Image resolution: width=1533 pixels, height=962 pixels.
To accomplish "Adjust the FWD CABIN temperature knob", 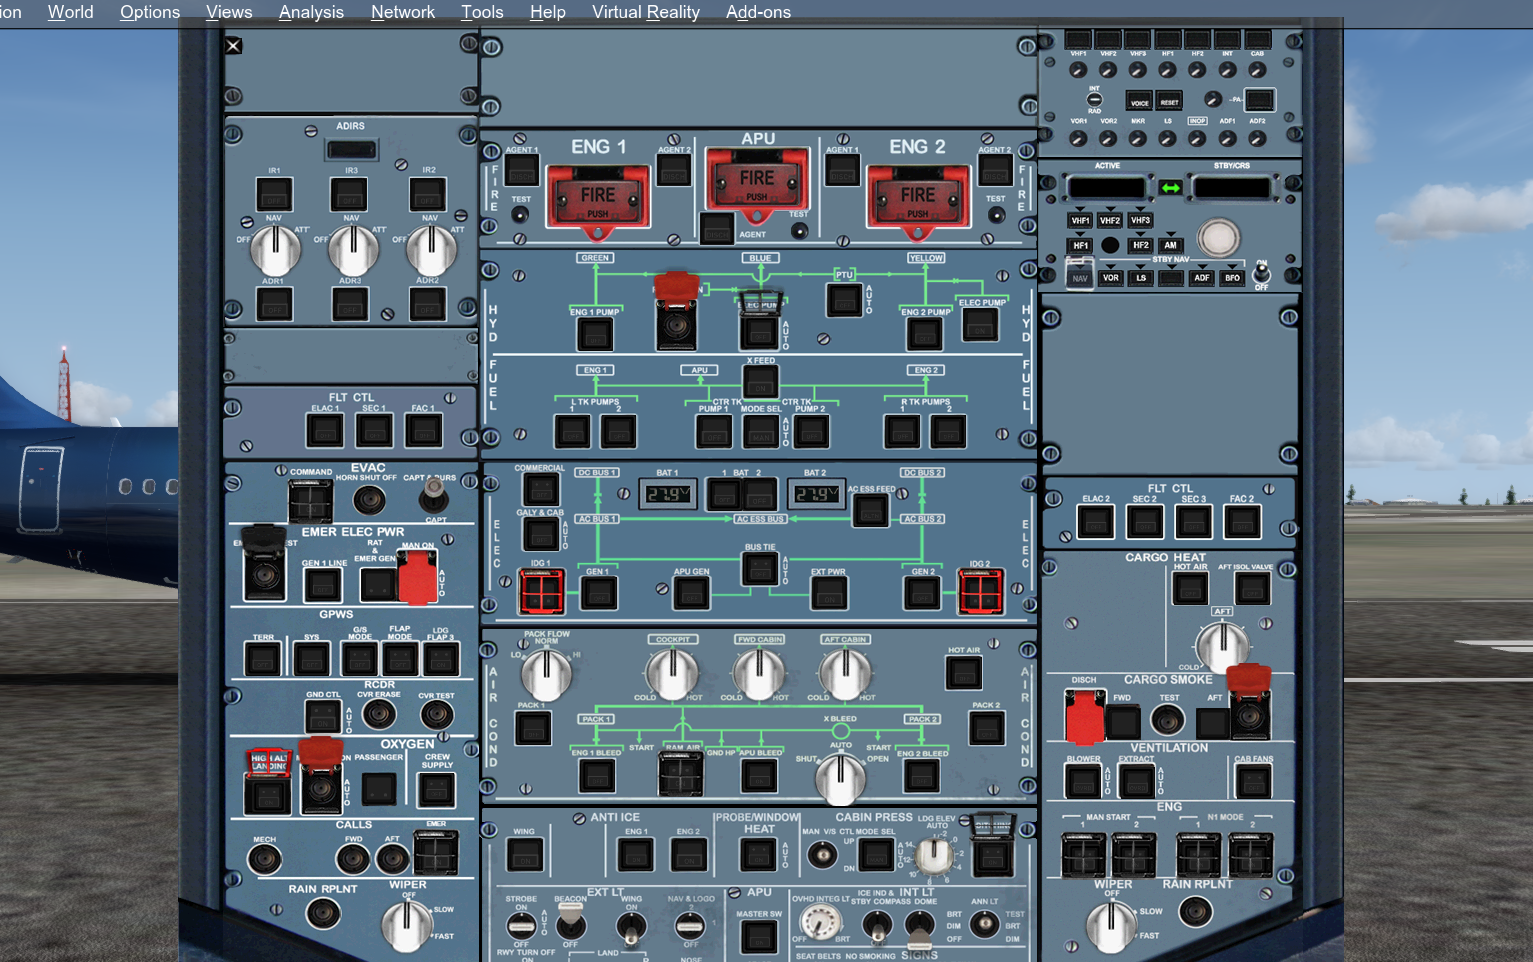I will point(759,674).
